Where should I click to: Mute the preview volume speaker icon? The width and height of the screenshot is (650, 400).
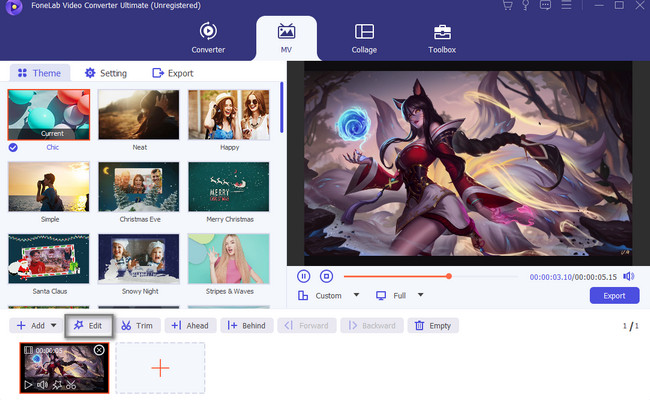tap(629, 276)
